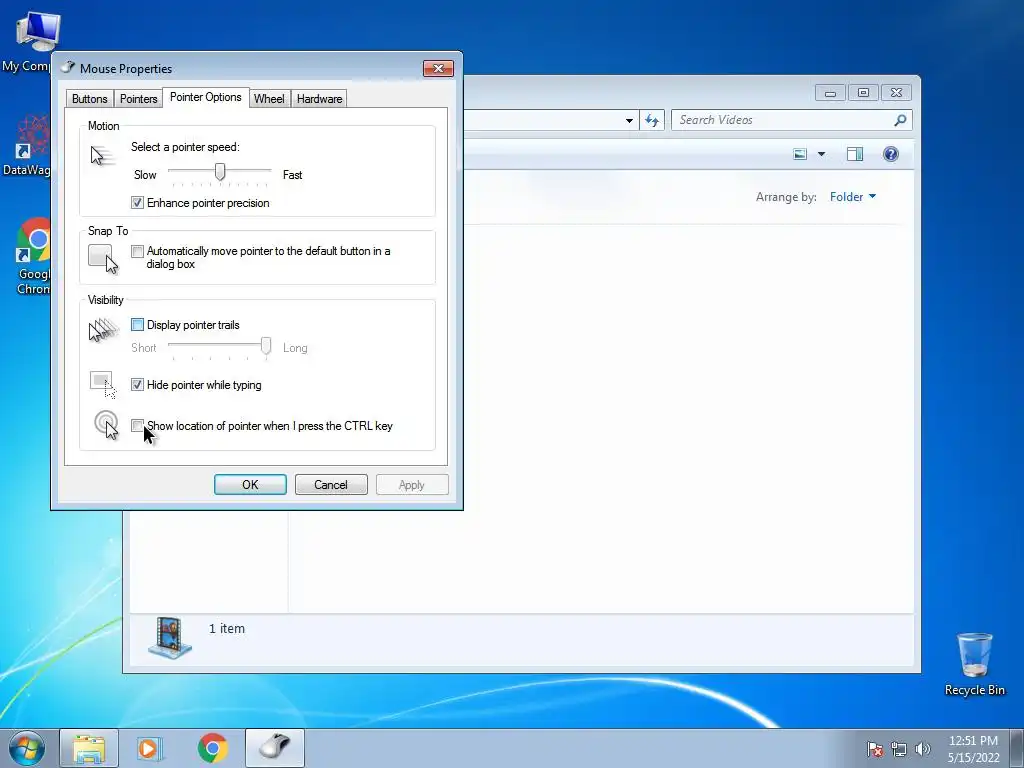Enable Display pointer trails checkbox
The image size is (1024, 768).
pos(137,325)
